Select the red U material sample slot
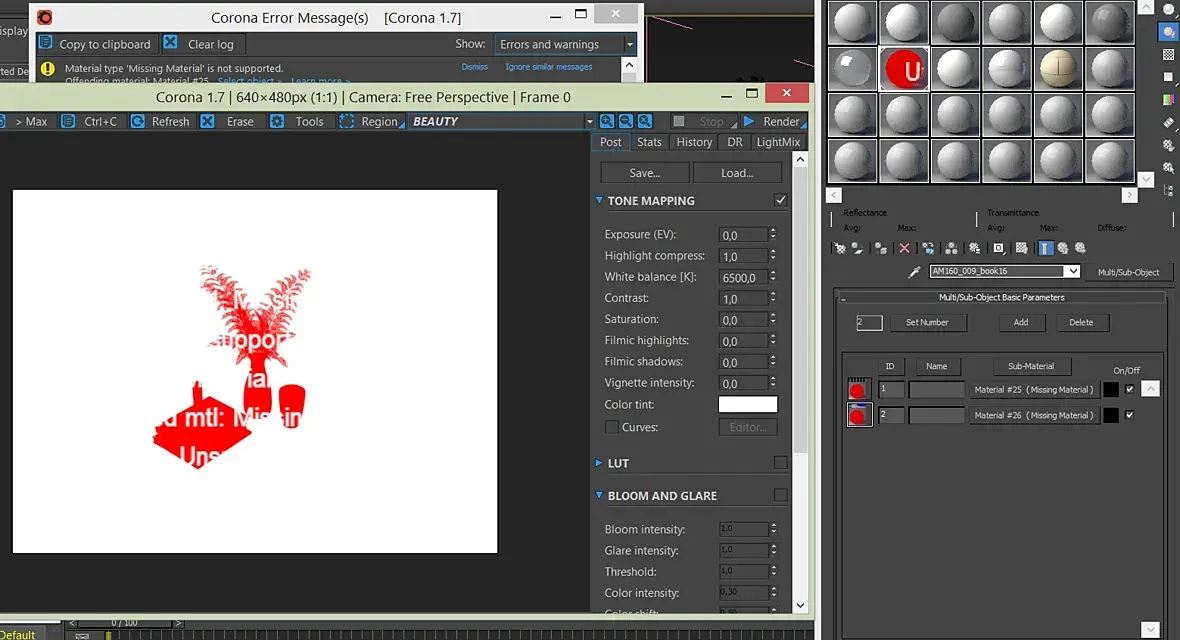This screenshot has width=1180, height=640. (905, 69)
